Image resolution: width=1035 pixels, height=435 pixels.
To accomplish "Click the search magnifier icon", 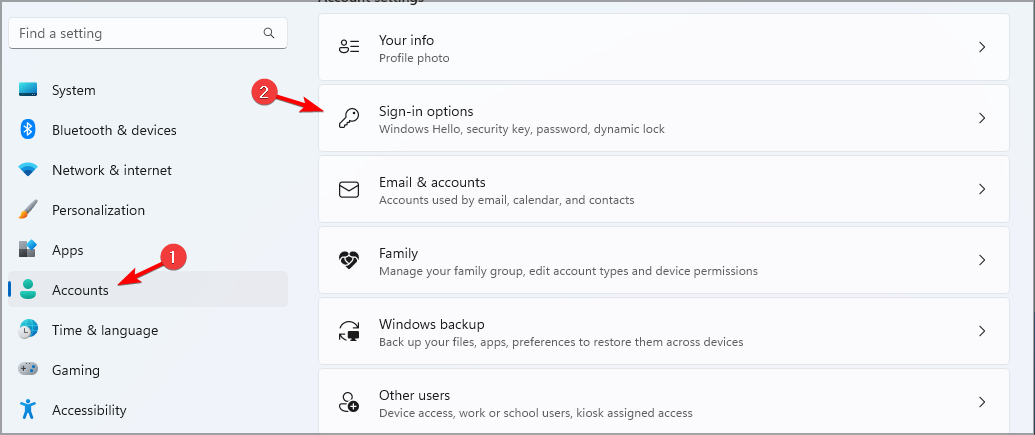I will [269, 33].
